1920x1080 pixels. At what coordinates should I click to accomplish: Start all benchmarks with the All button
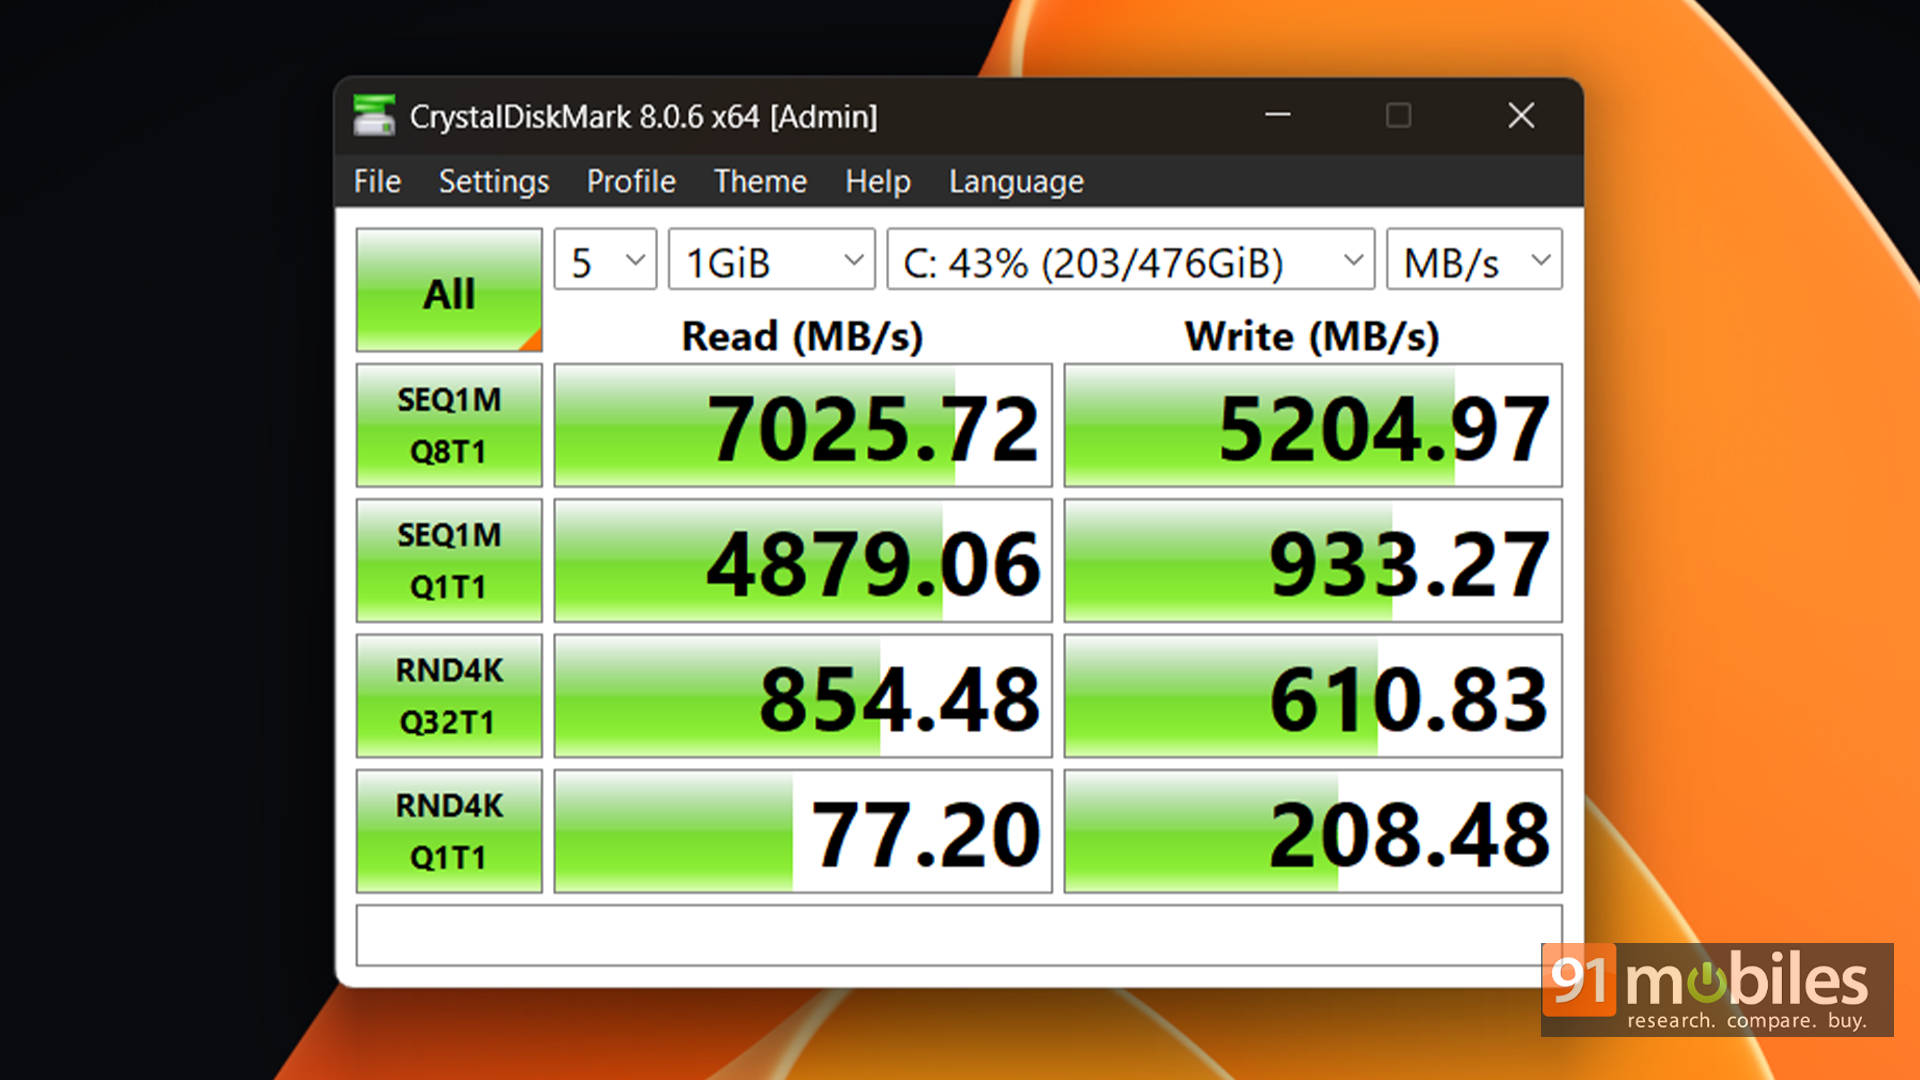pyautogui.click(x=449, y=290)
